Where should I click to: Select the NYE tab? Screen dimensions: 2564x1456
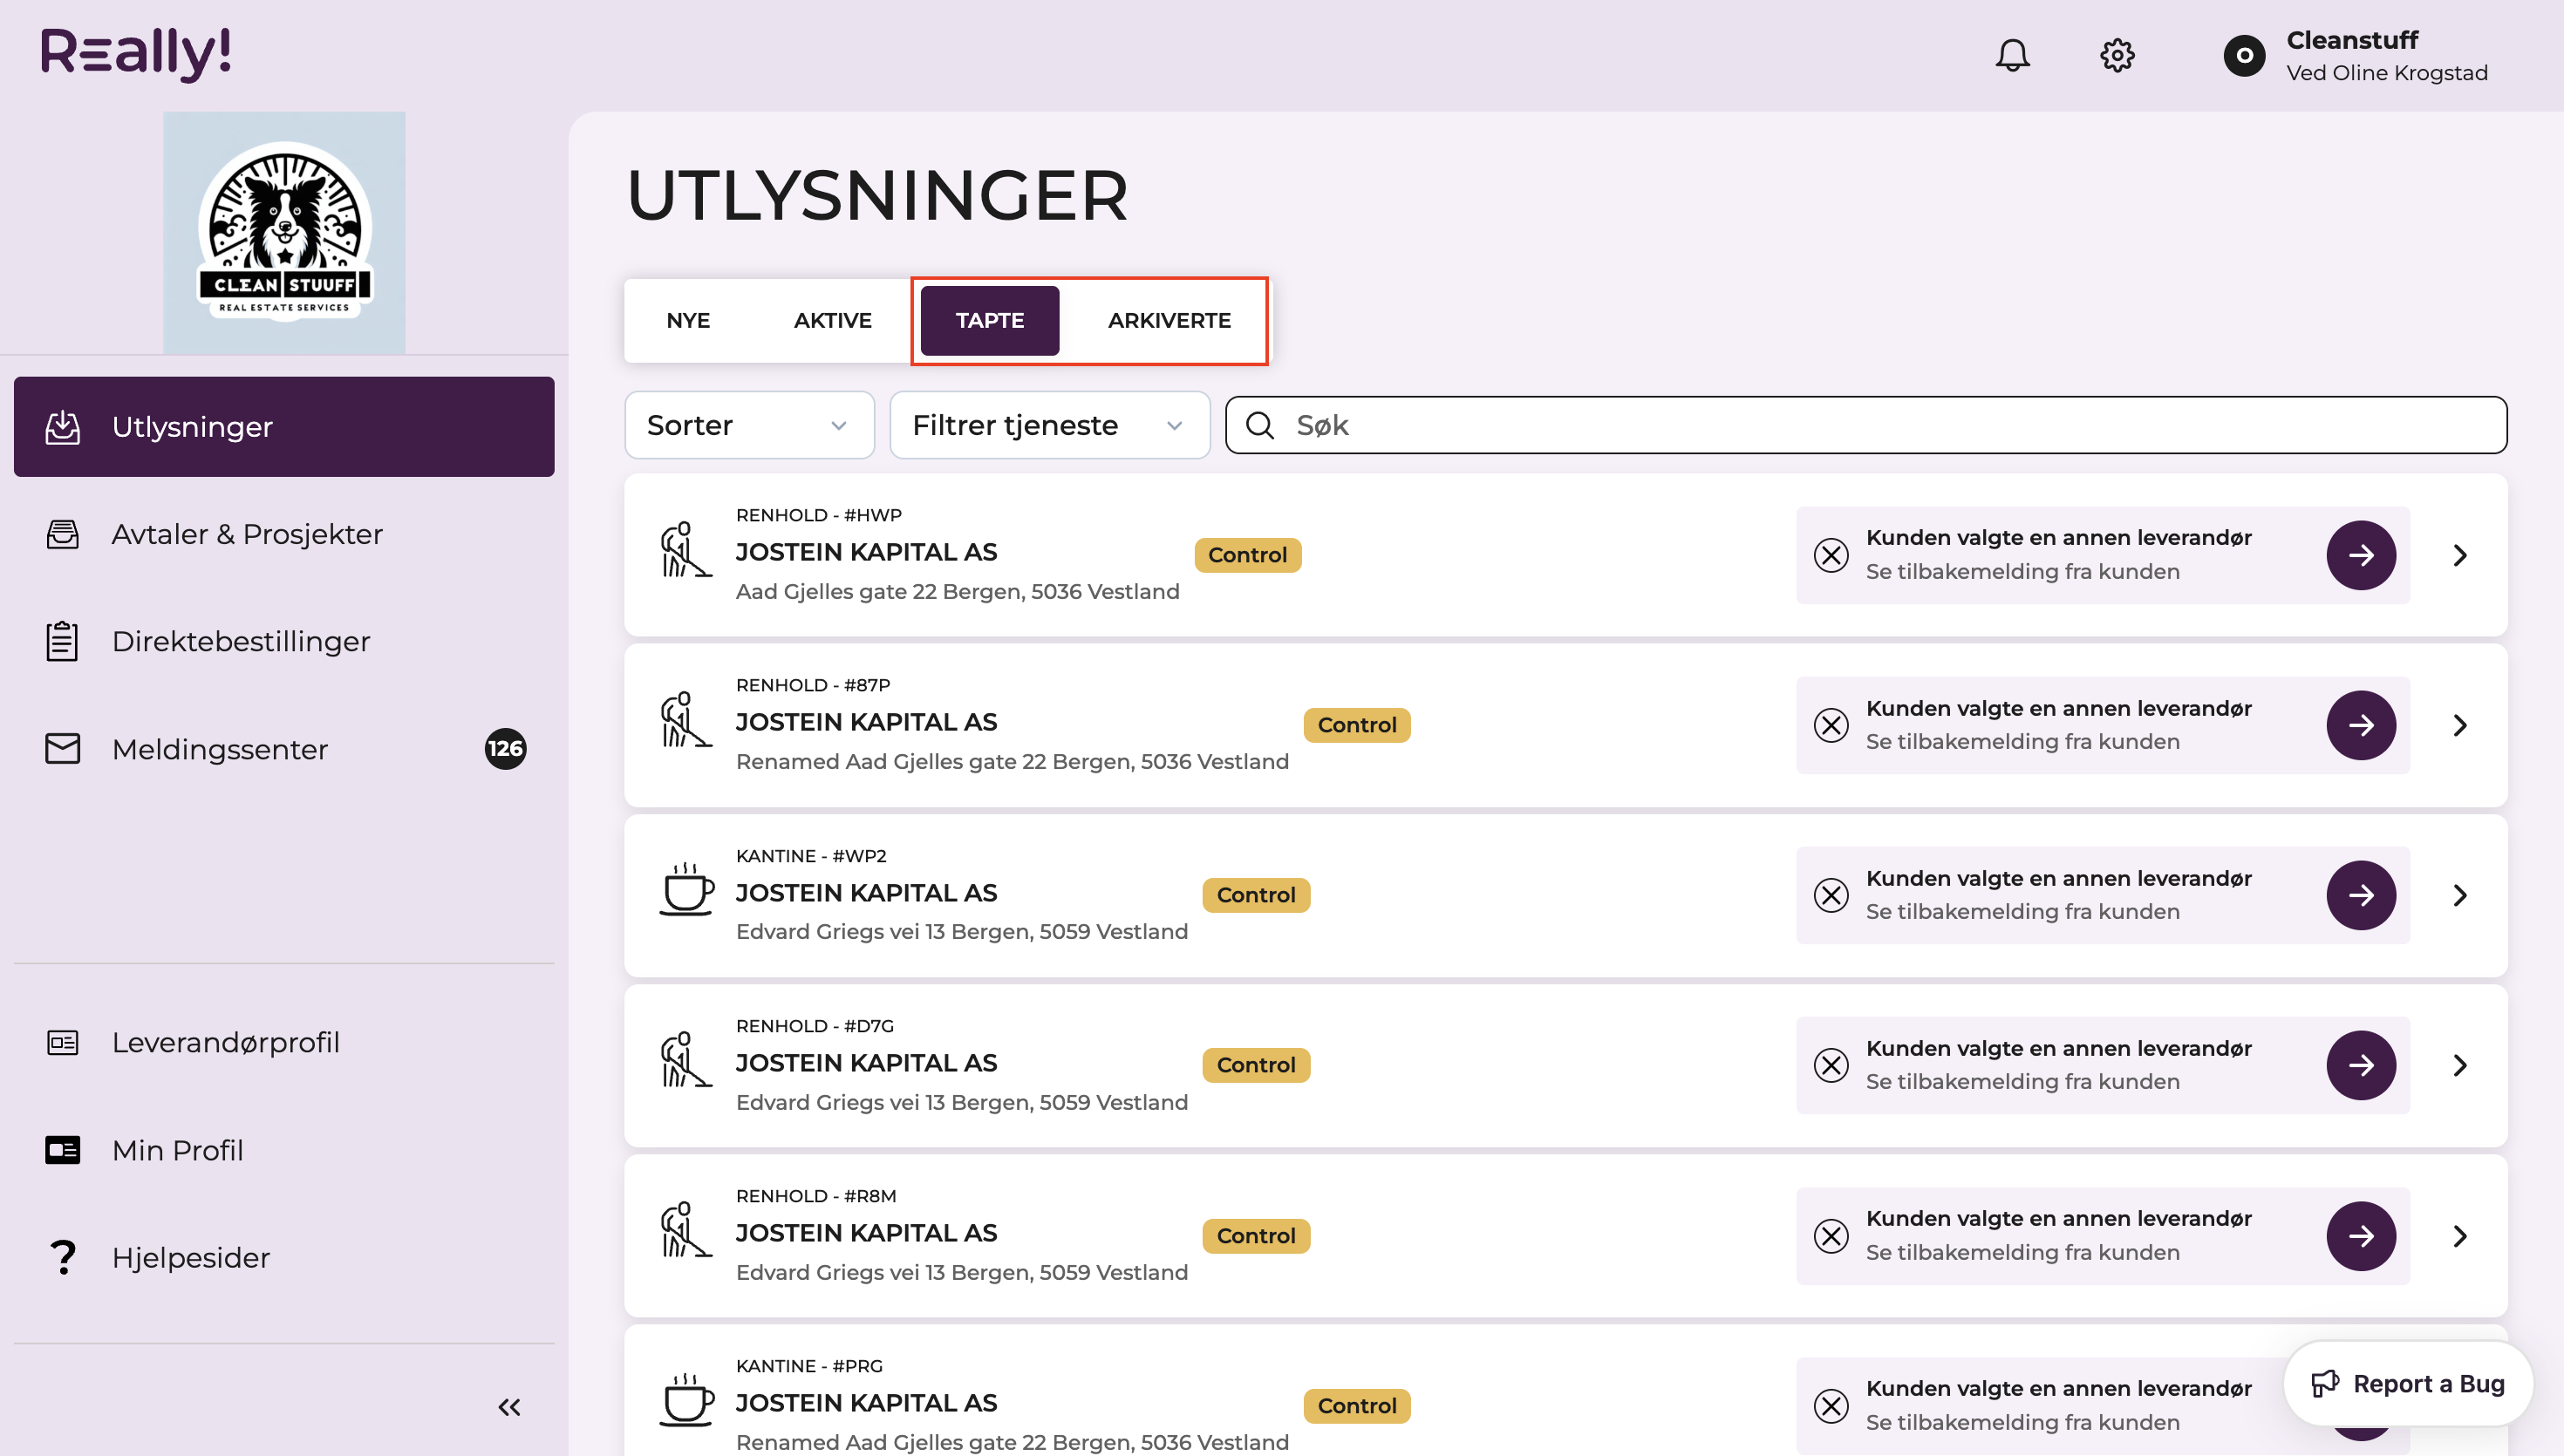pos(688,320)
